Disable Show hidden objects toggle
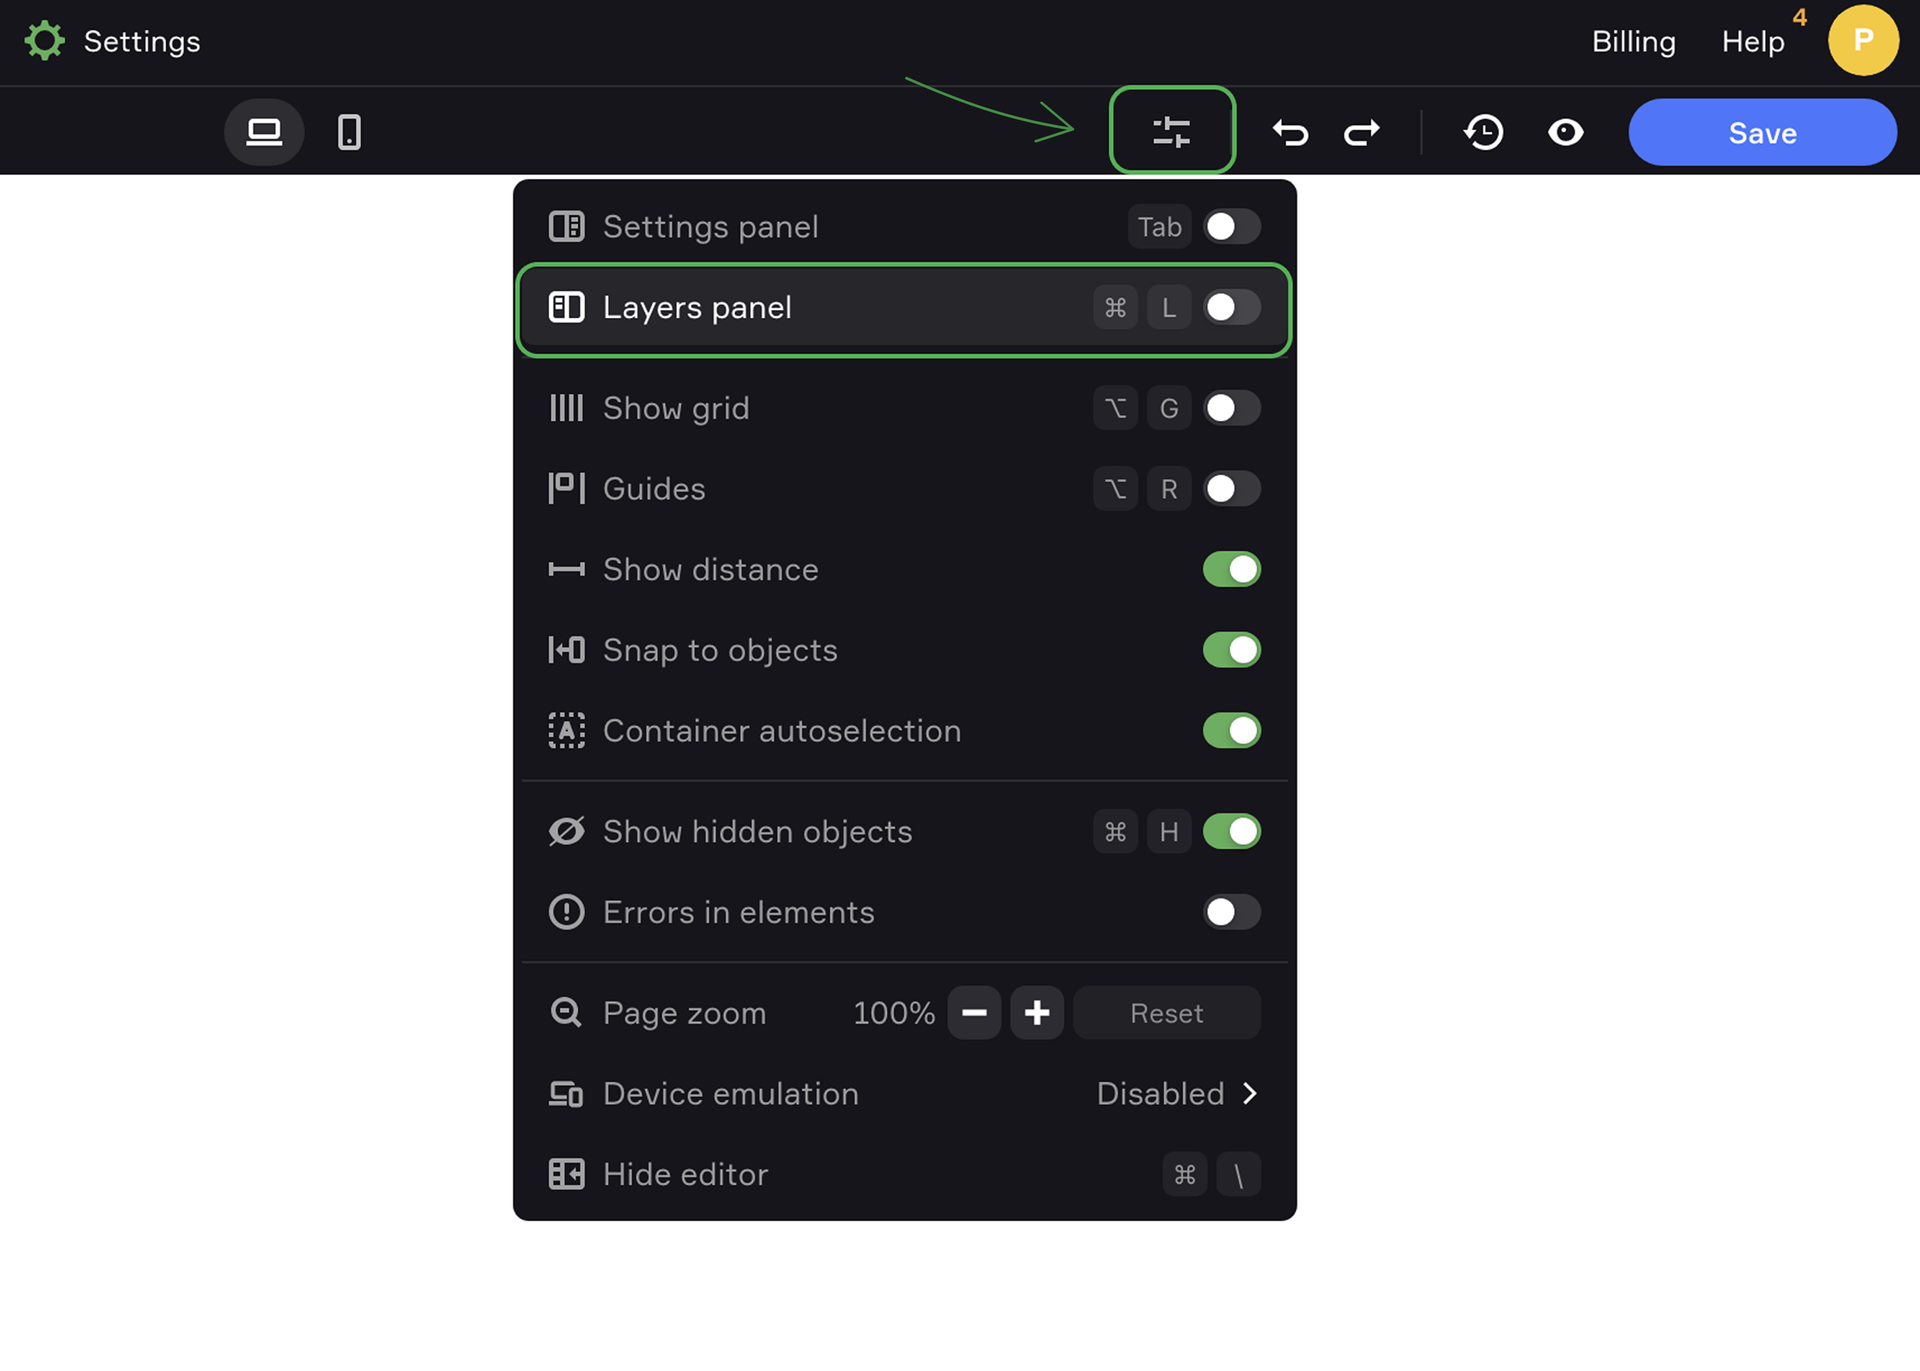Screen dimensions: 1920x1371 pos(1231,832)
